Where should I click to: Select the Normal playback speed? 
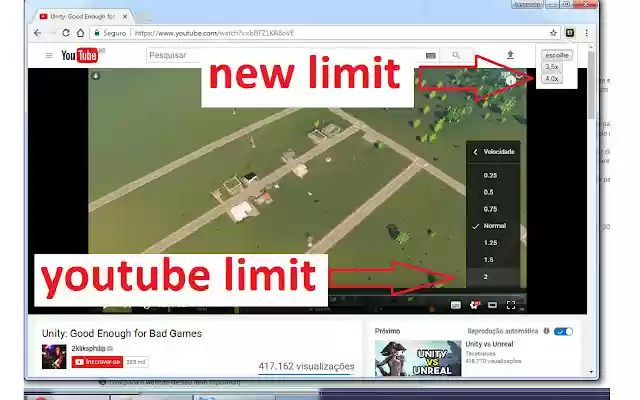(x=493, y=226)
